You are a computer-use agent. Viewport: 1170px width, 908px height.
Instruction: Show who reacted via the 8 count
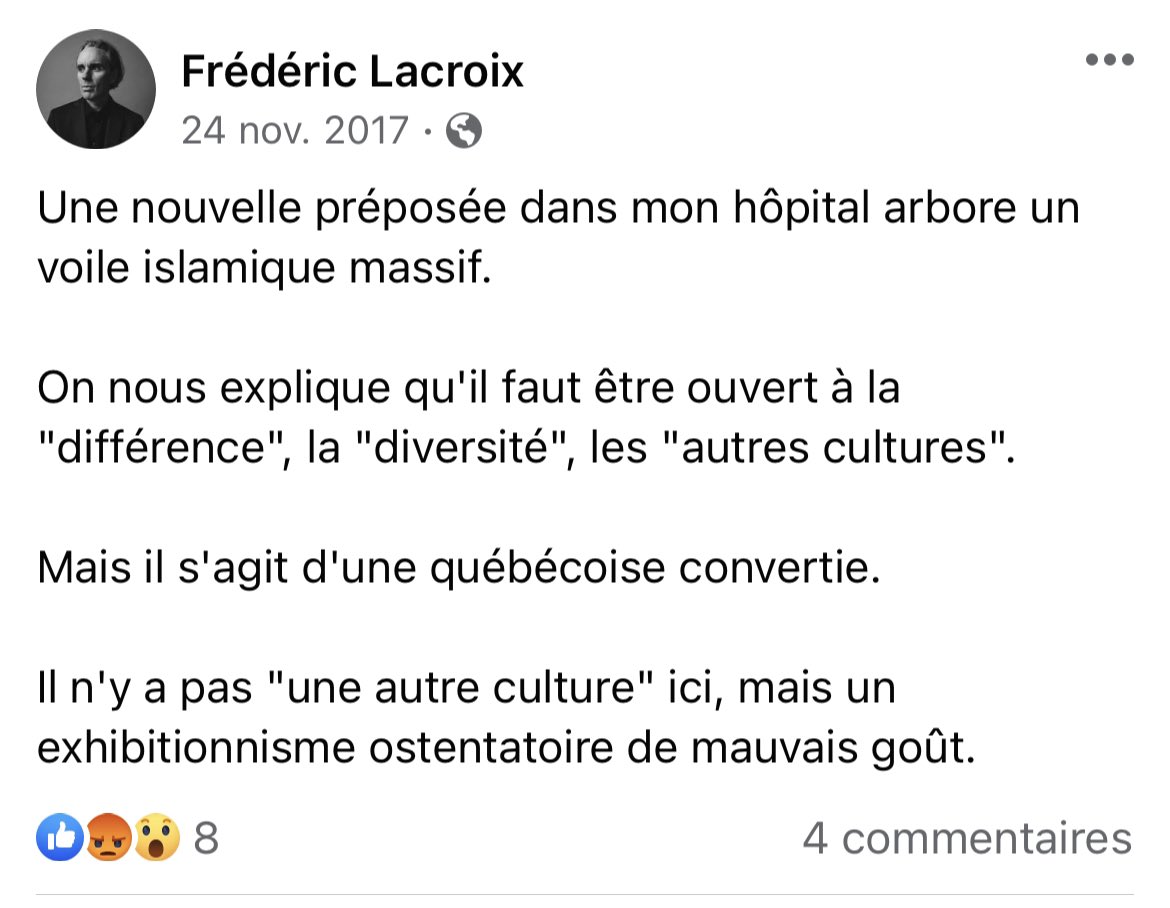[x=206, y=838]
